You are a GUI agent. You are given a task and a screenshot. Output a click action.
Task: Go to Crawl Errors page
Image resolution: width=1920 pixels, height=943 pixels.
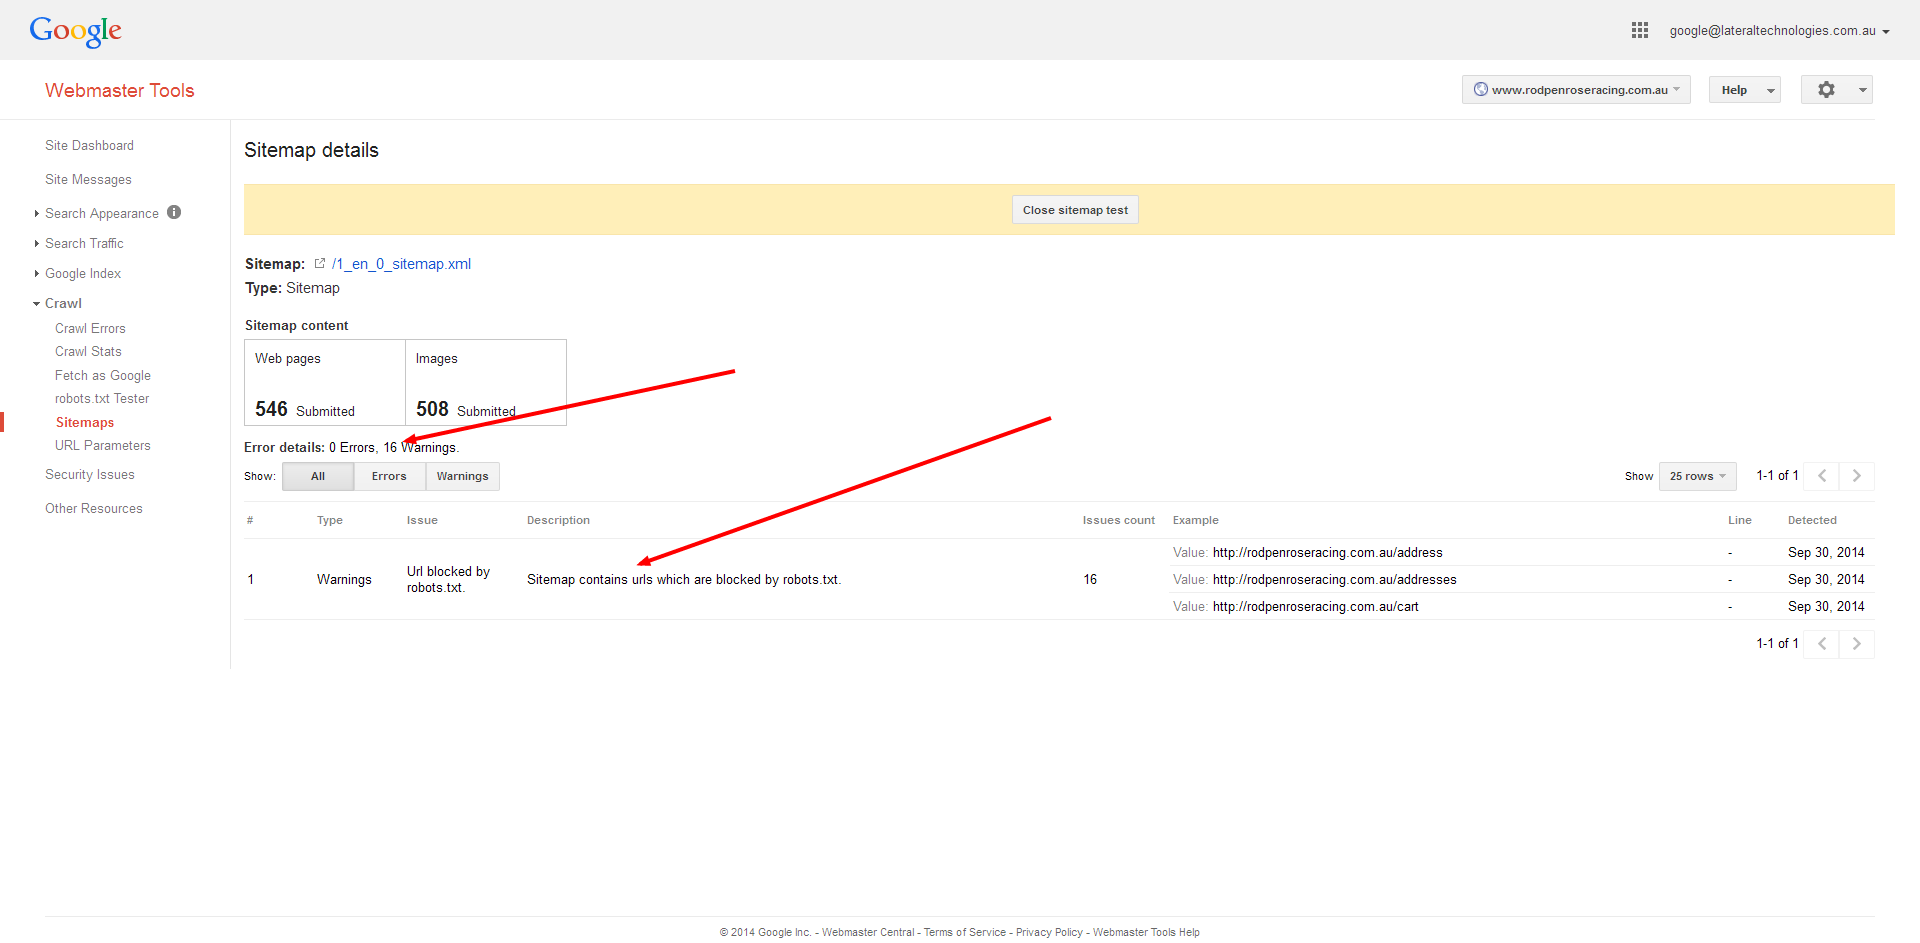tap(90, 328)
